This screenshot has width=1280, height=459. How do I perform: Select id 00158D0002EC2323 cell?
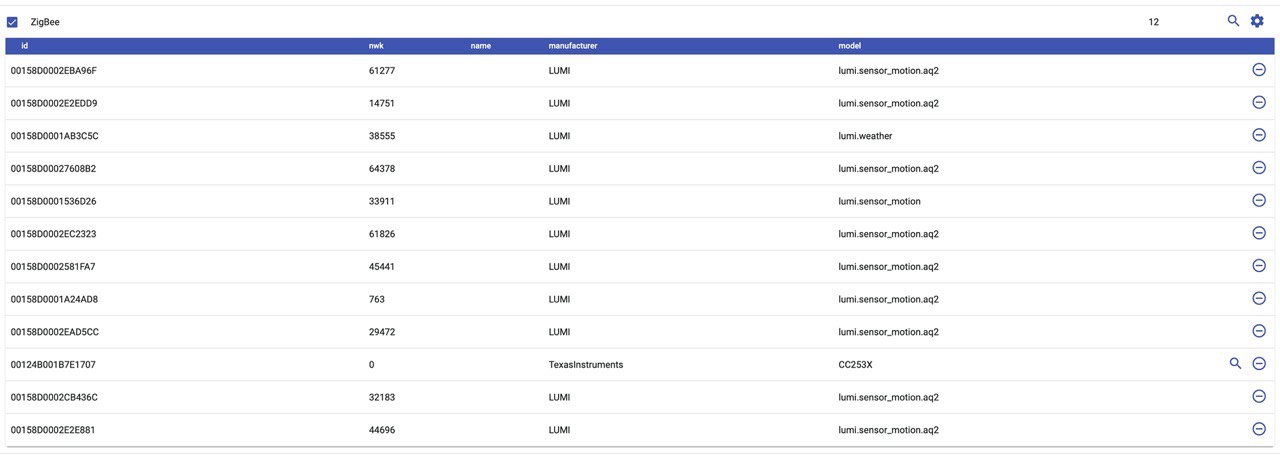53,234
